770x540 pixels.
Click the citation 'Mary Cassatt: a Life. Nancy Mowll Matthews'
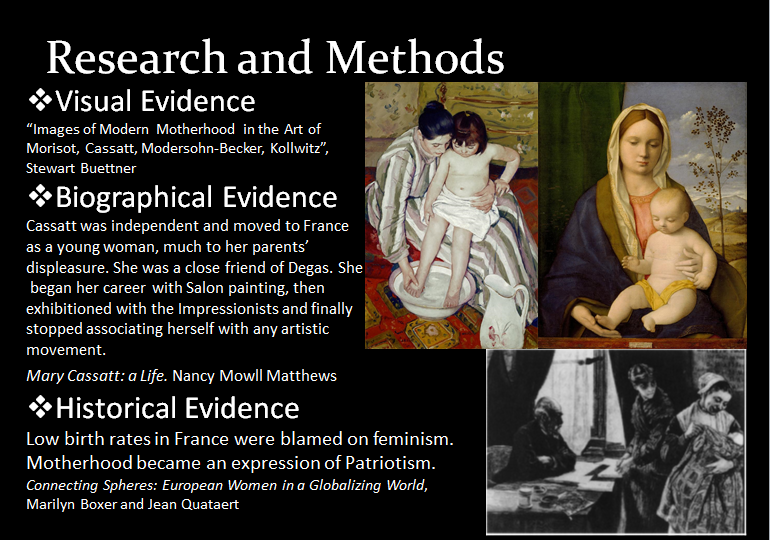(181, 376)
